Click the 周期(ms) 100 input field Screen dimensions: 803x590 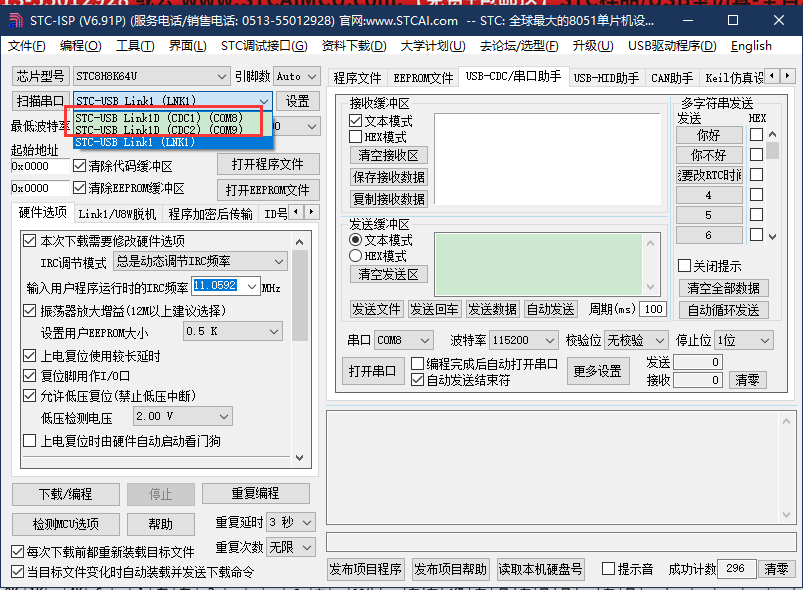click(653, 309)
